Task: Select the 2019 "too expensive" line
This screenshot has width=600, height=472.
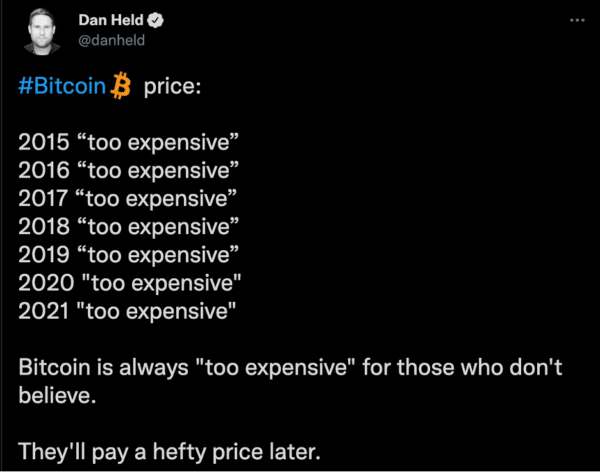Action: pos(129,255)
